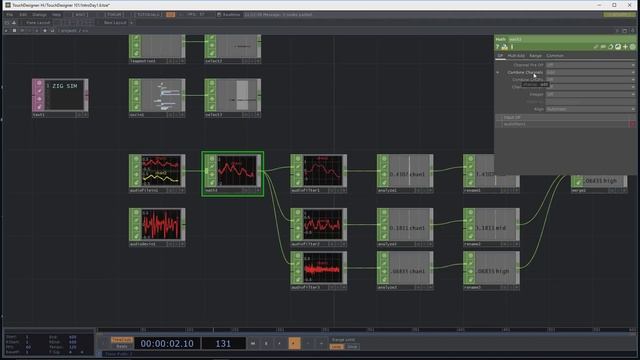This screenshot has width=640, height=360.
Task: Click operator help question-mark icon
Action: point(498,47)
